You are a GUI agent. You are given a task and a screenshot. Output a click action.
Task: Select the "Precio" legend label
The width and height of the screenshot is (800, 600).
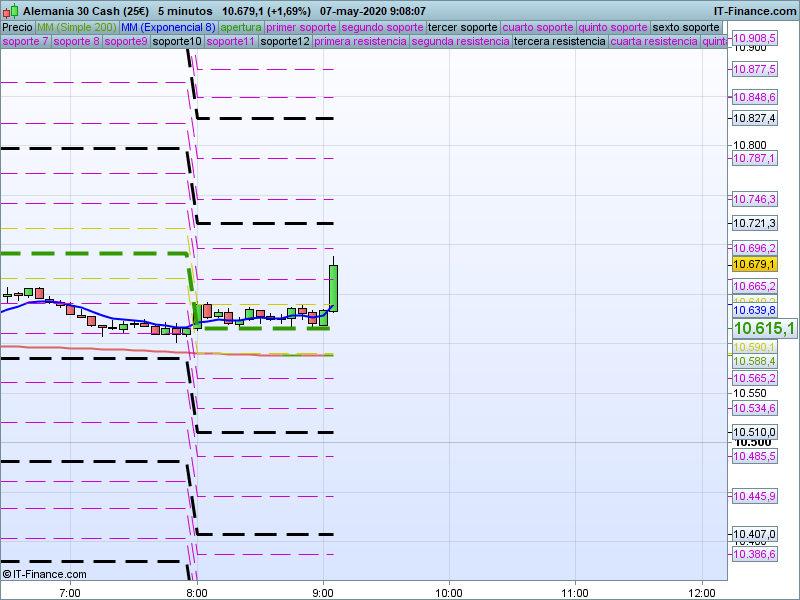[x=17, y=27]
